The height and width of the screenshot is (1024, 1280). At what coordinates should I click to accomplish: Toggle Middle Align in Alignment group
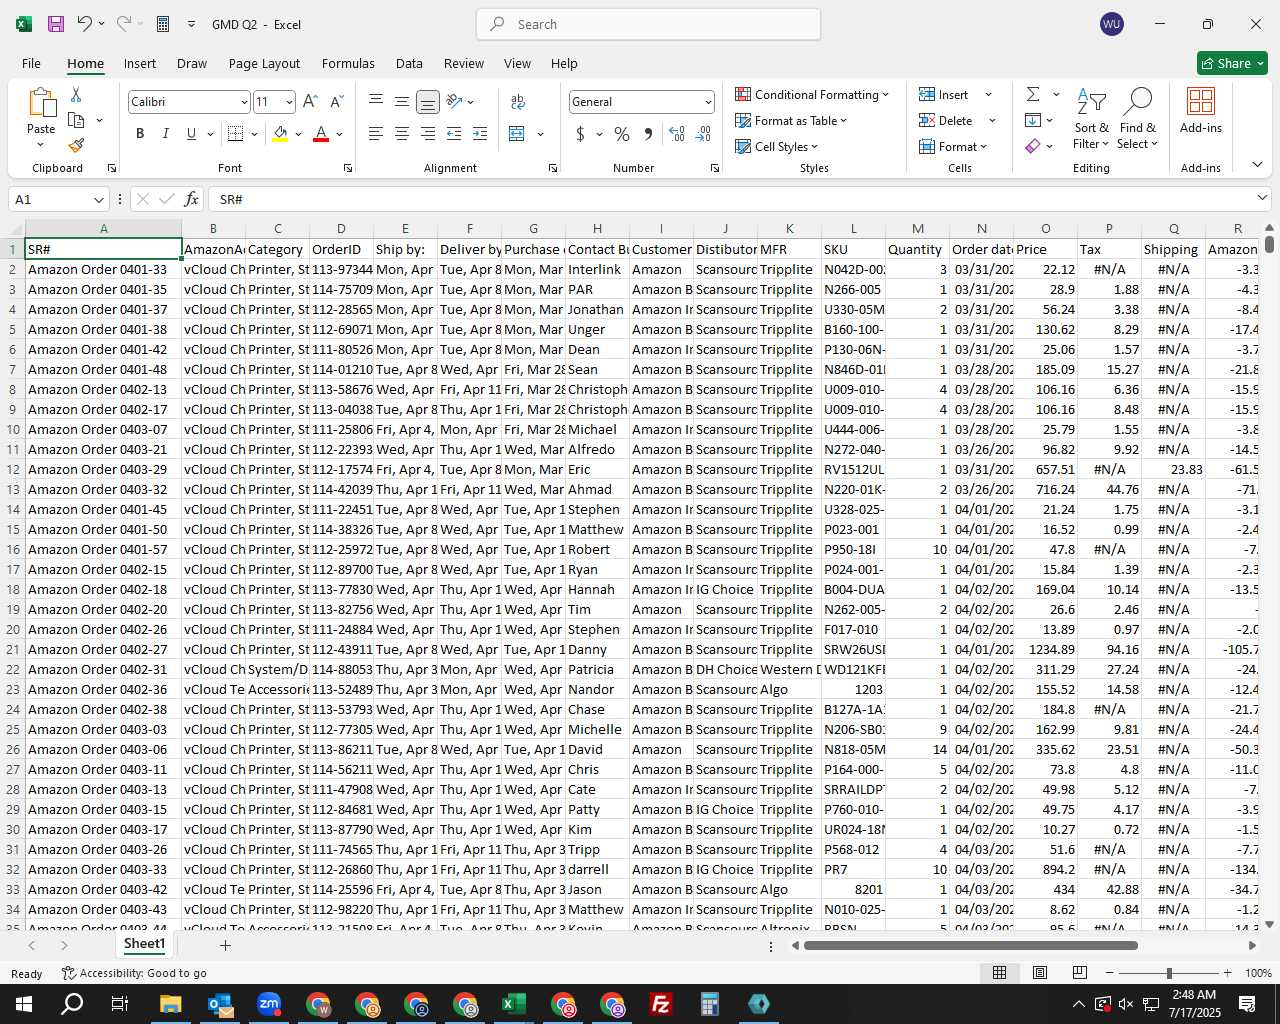tap(402, 102)
